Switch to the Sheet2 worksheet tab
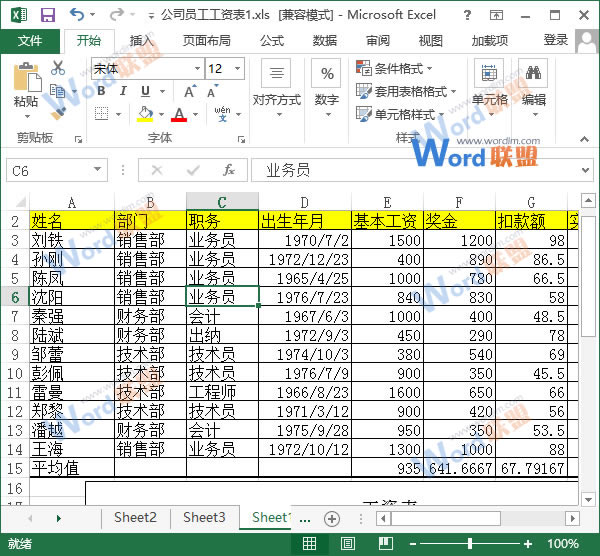The height and width of the screenshot is (556, 600). [135, 517]
